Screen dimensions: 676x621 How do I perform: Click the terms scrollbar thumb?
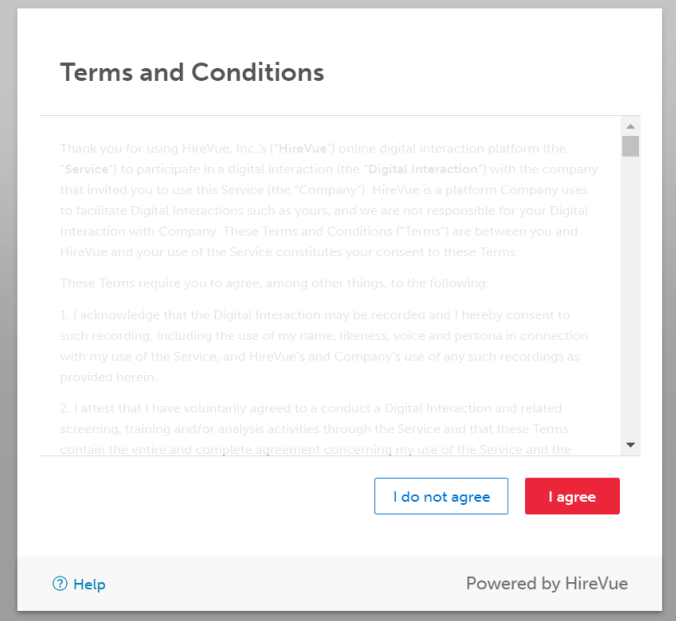[630, 146]
